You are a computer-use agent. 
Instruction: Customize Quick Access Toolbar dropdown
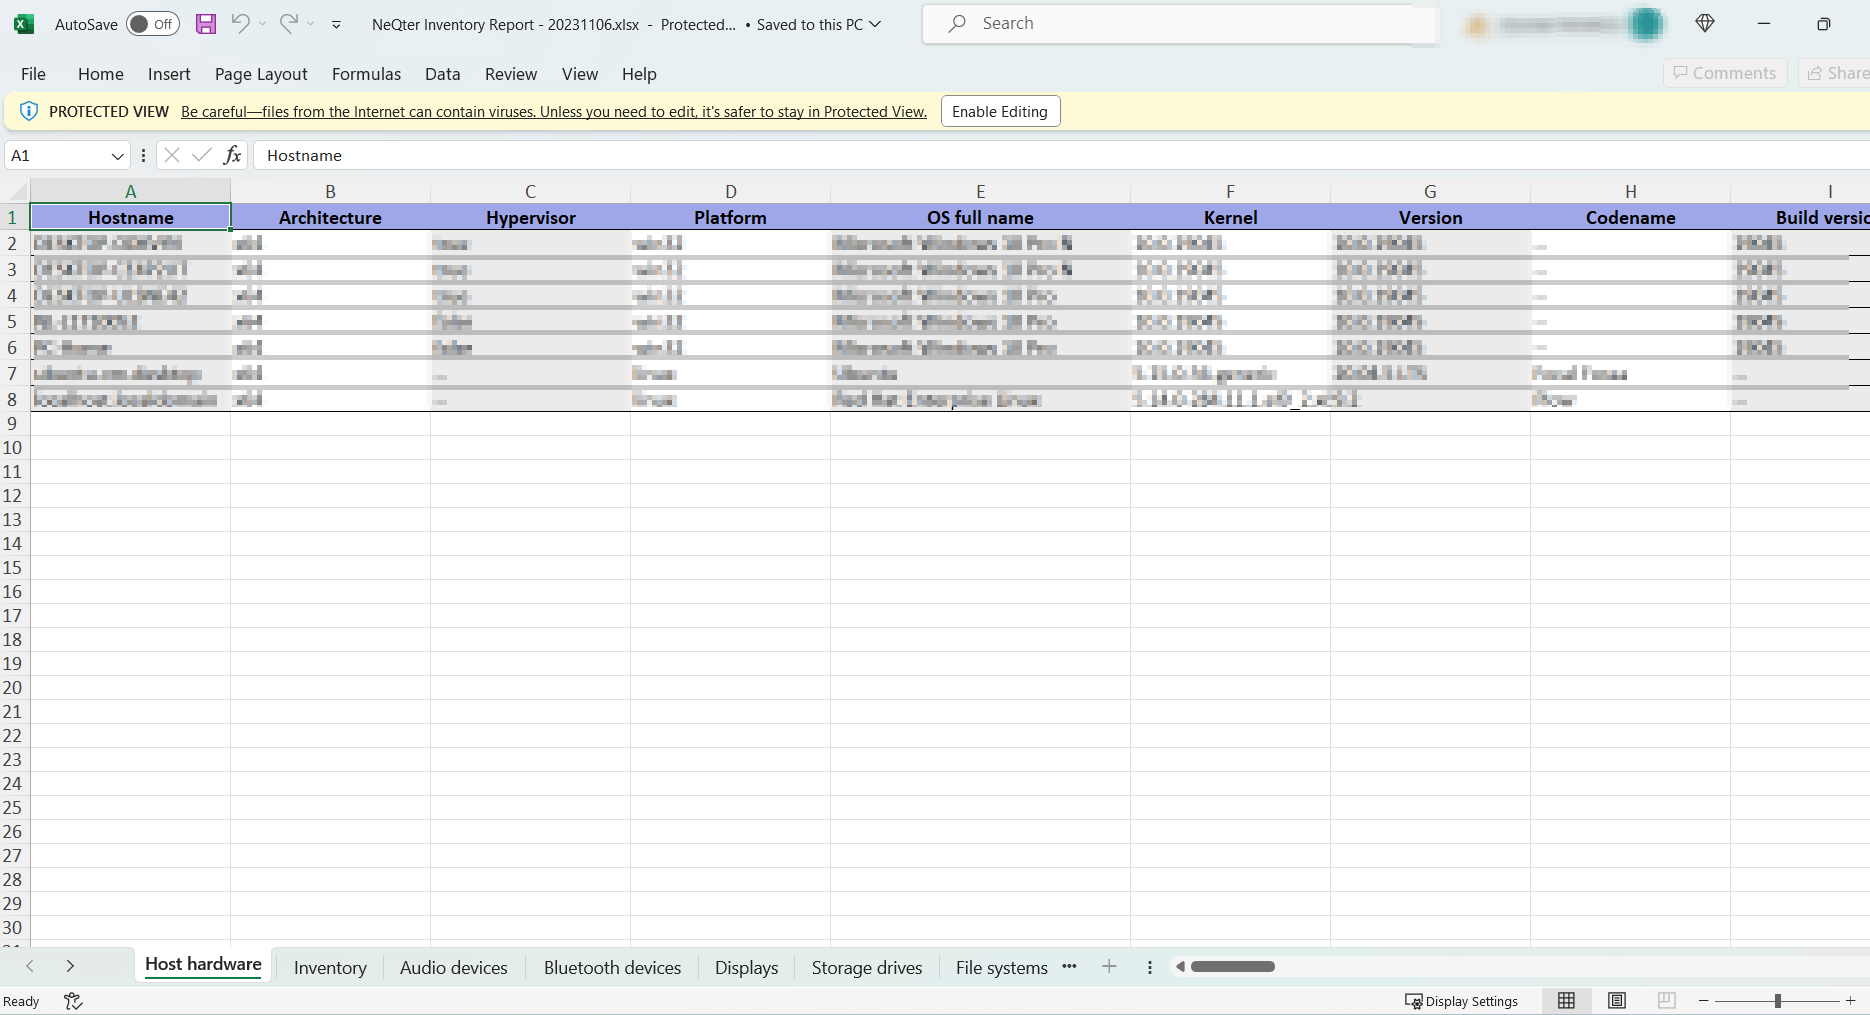(x=337, y=24)
